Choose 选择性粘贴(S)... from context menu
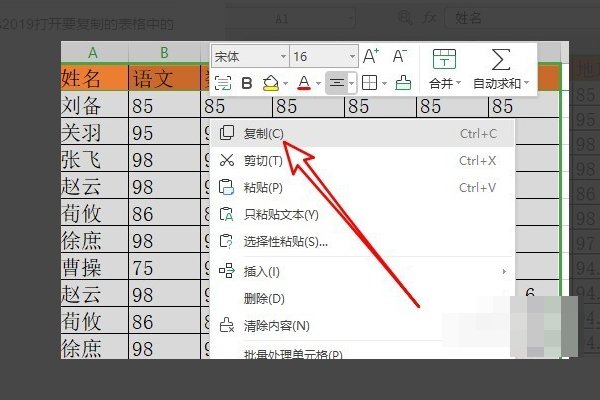 [x=363, y=242]
